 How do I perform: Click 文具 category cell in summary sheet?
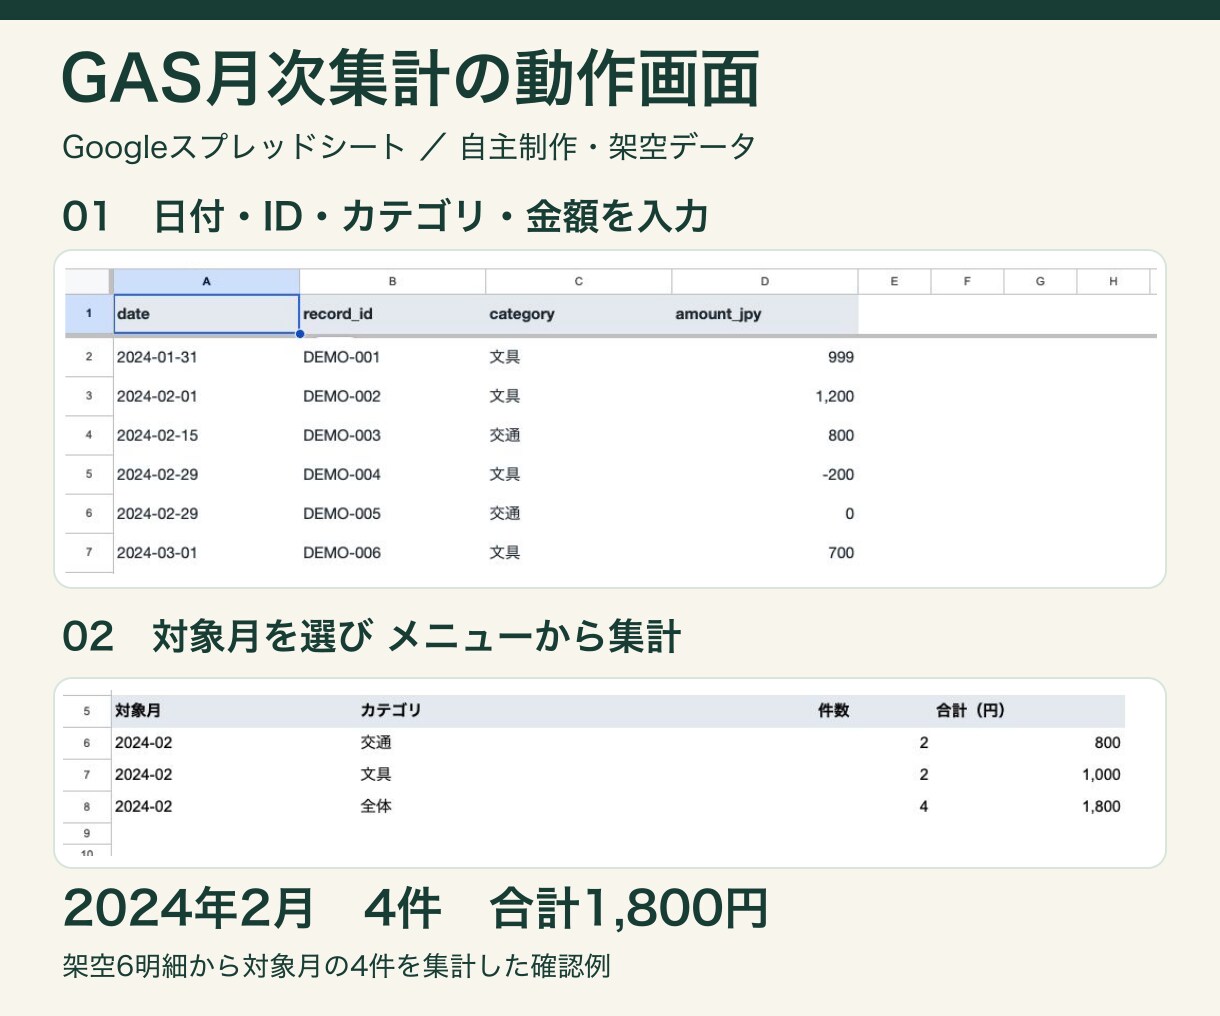click(x=586, y=775)
